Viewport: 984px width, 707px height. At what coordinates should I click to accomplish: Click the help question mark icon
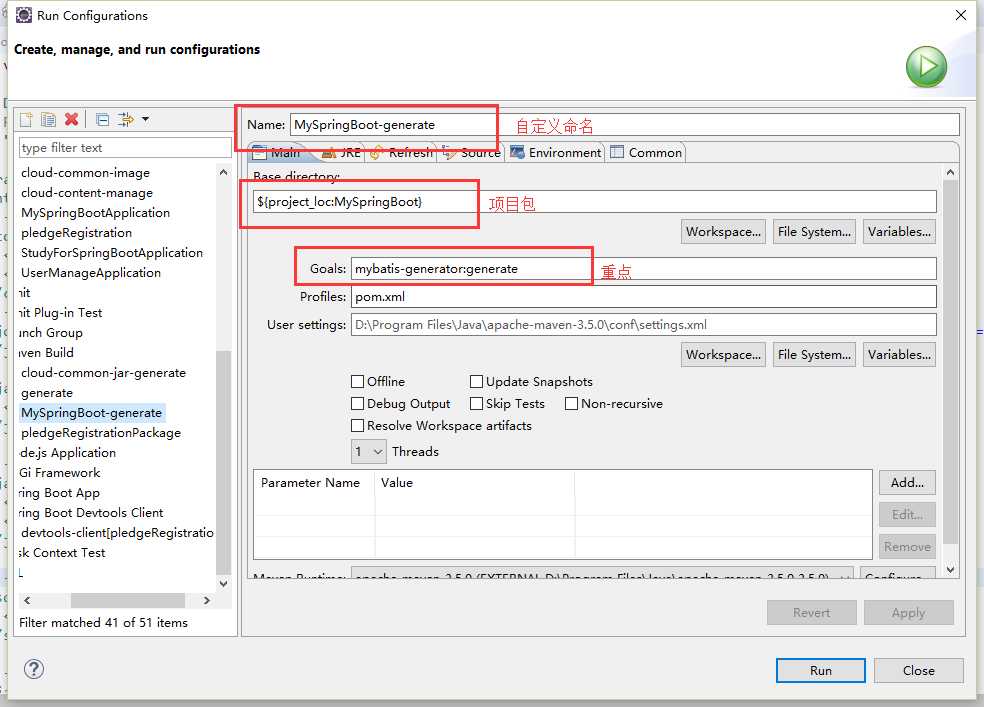tap(34, 669)
